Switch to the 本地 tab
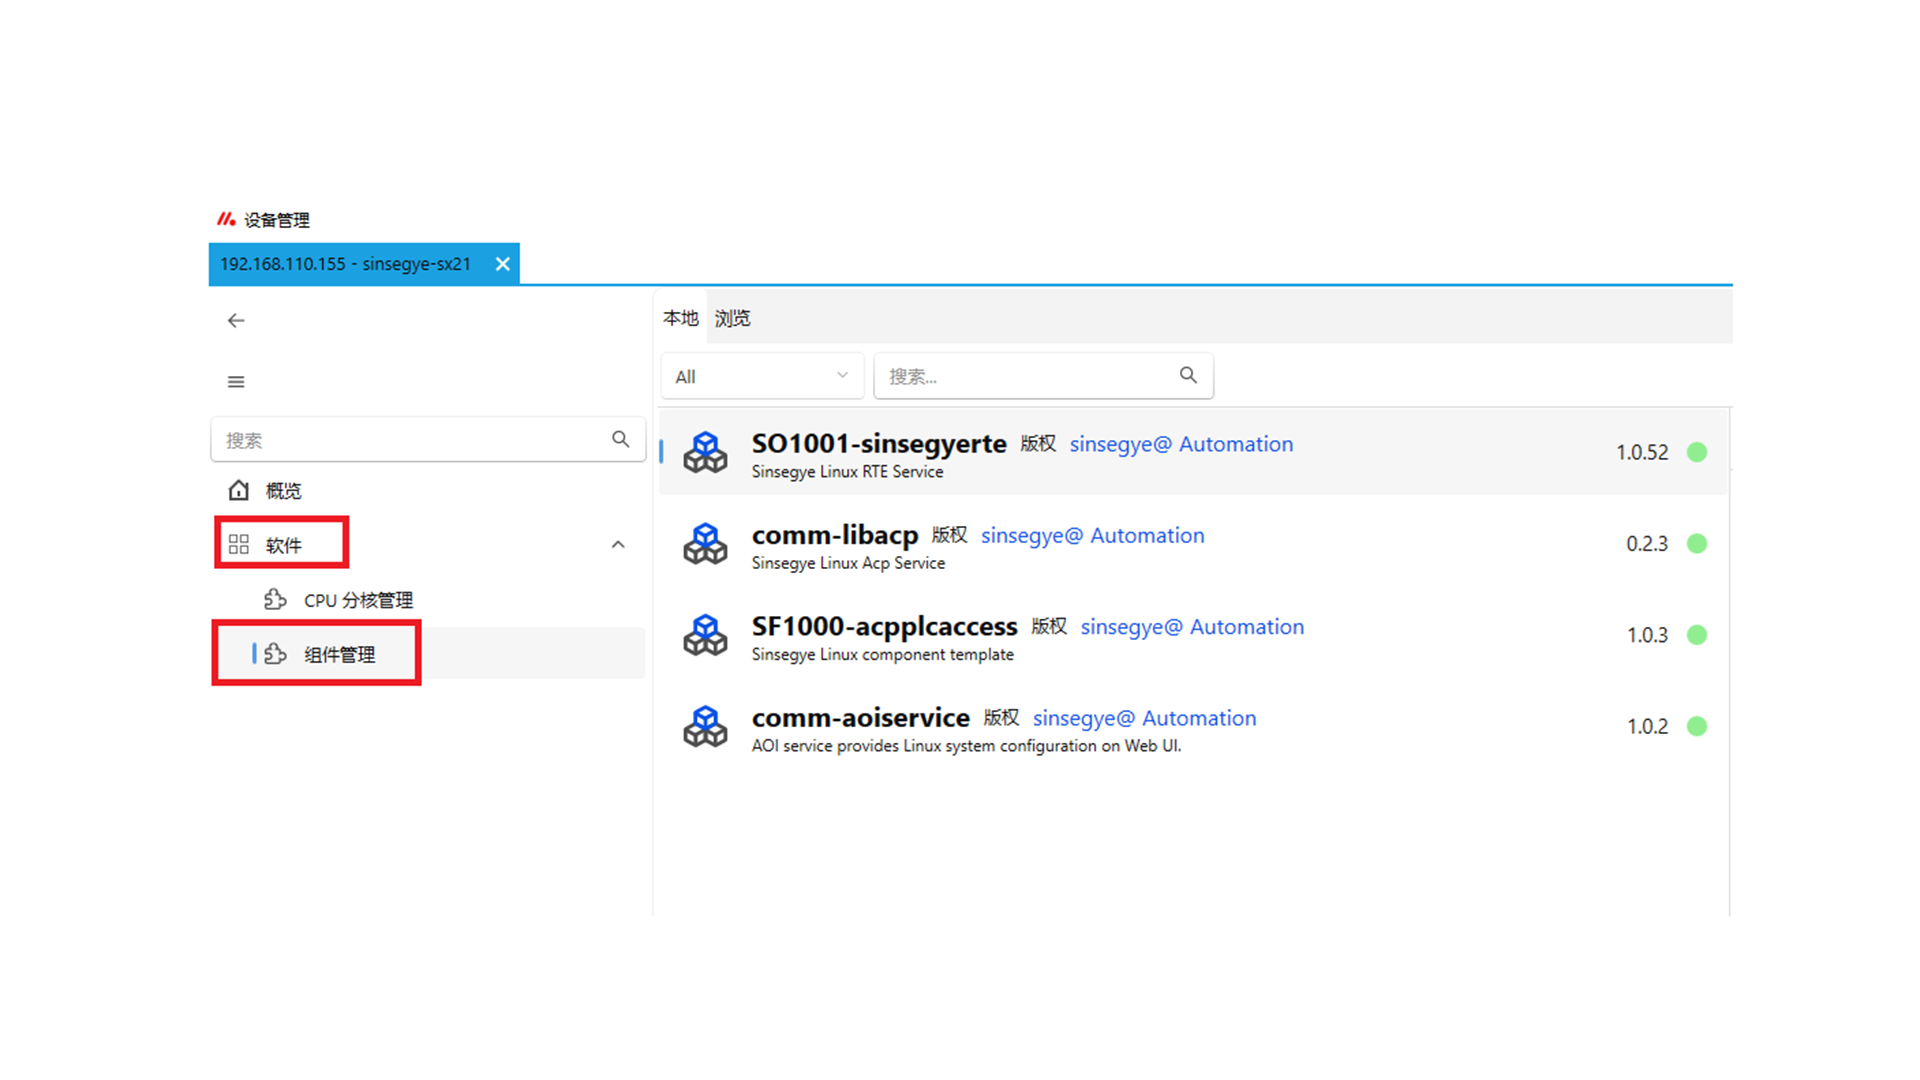 click(680, 318)
